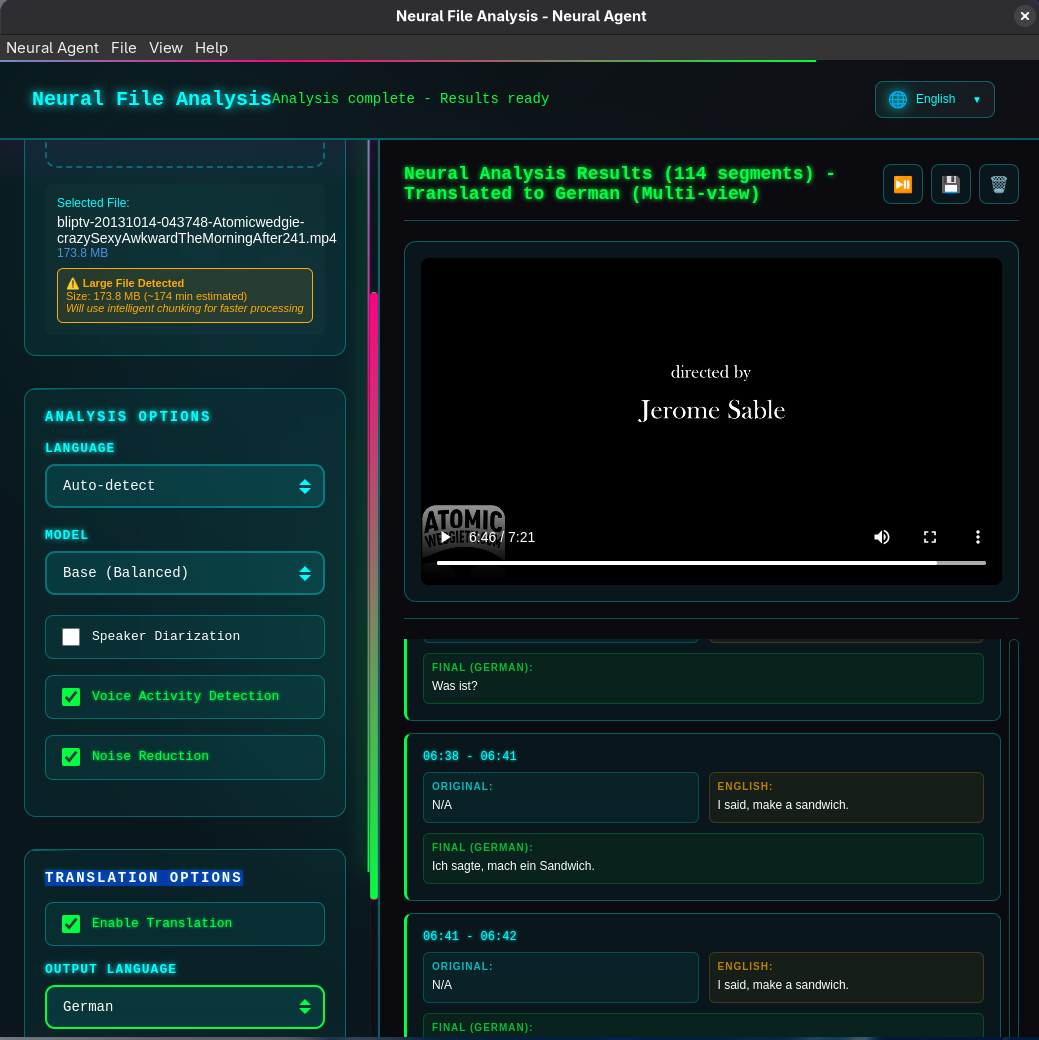Click the German translation 'Was ist?'
1039x1040 pixels.
coord(454,686)
